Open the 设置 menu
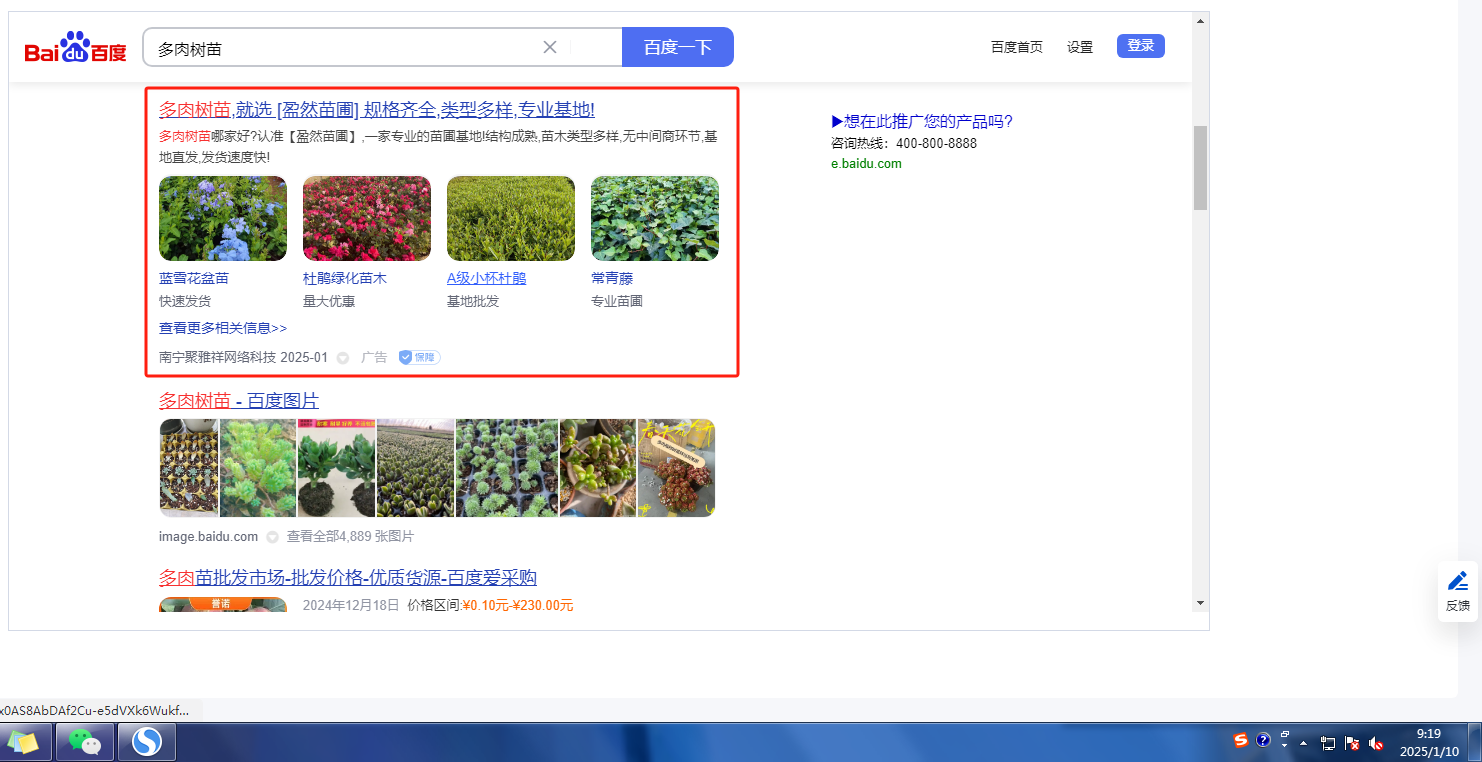Viewport: 1482px width, 762px height. [x=1080, y=47]
